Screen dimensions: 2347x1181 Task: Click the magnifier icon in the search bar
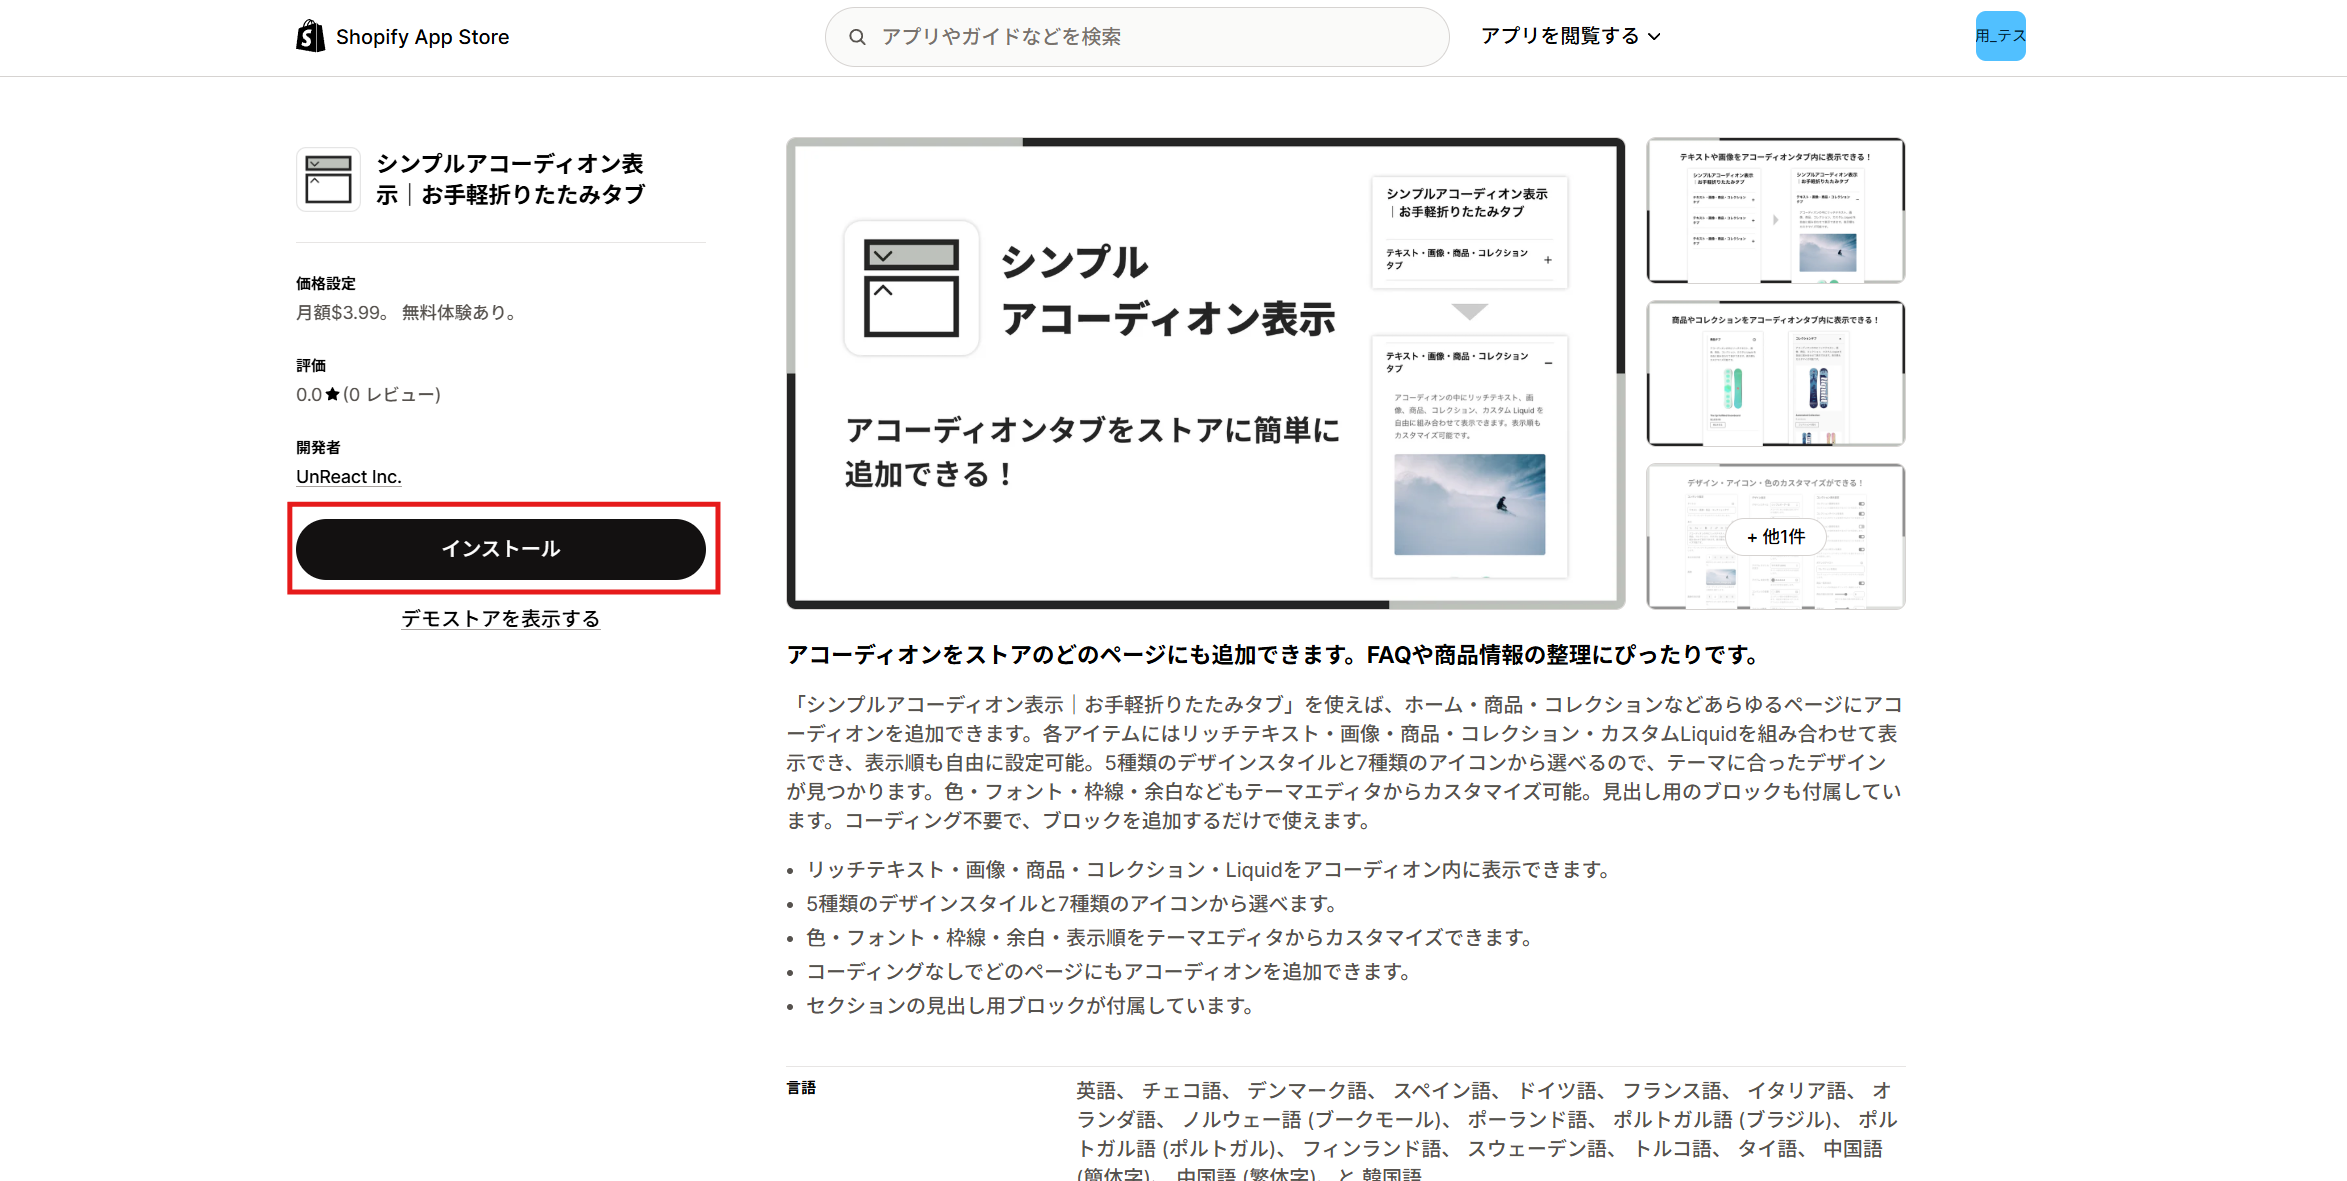pos(858,36)
